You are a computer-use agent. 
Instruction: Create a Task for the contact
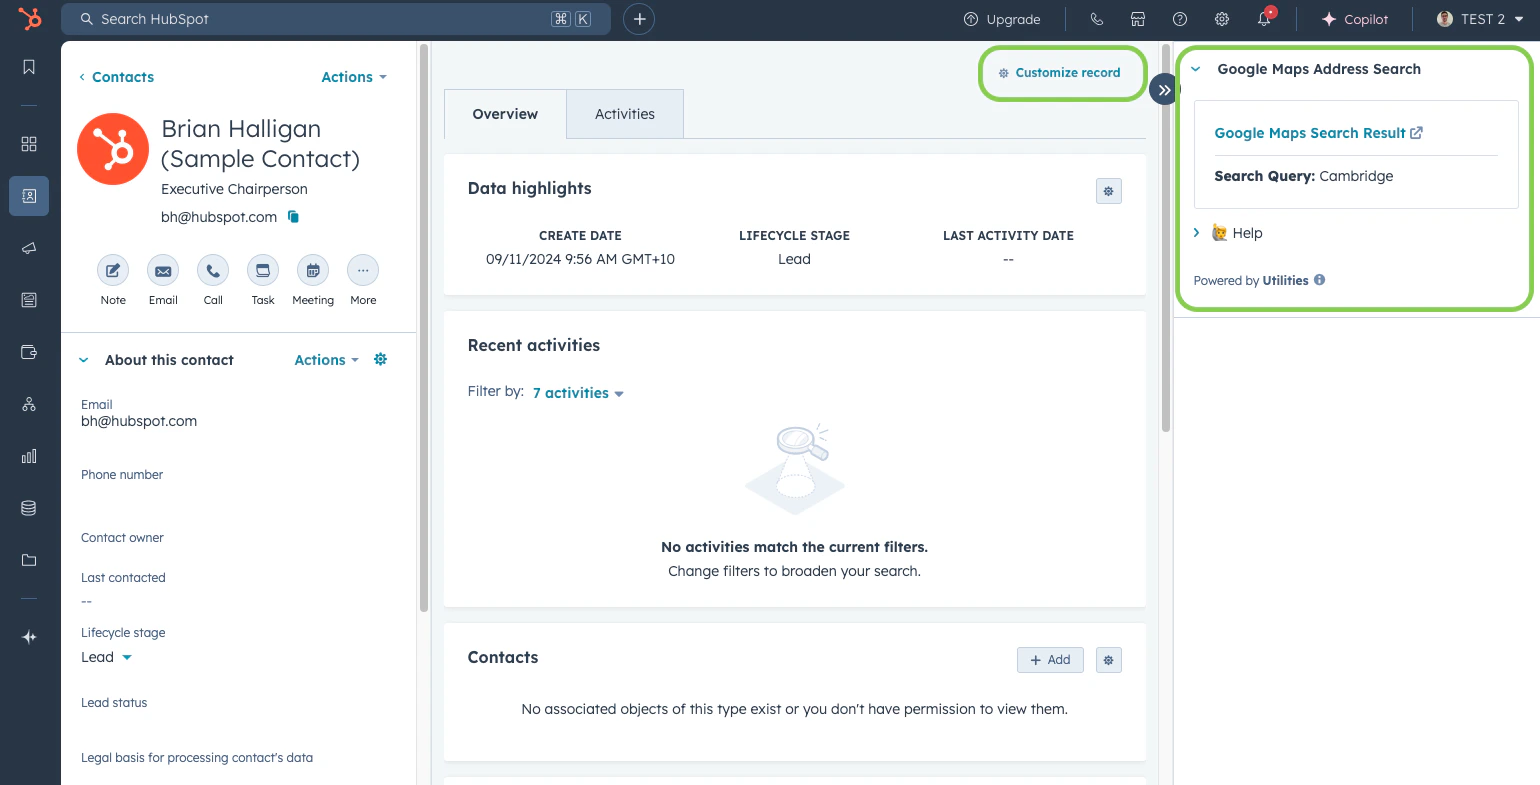pos(263,270)
